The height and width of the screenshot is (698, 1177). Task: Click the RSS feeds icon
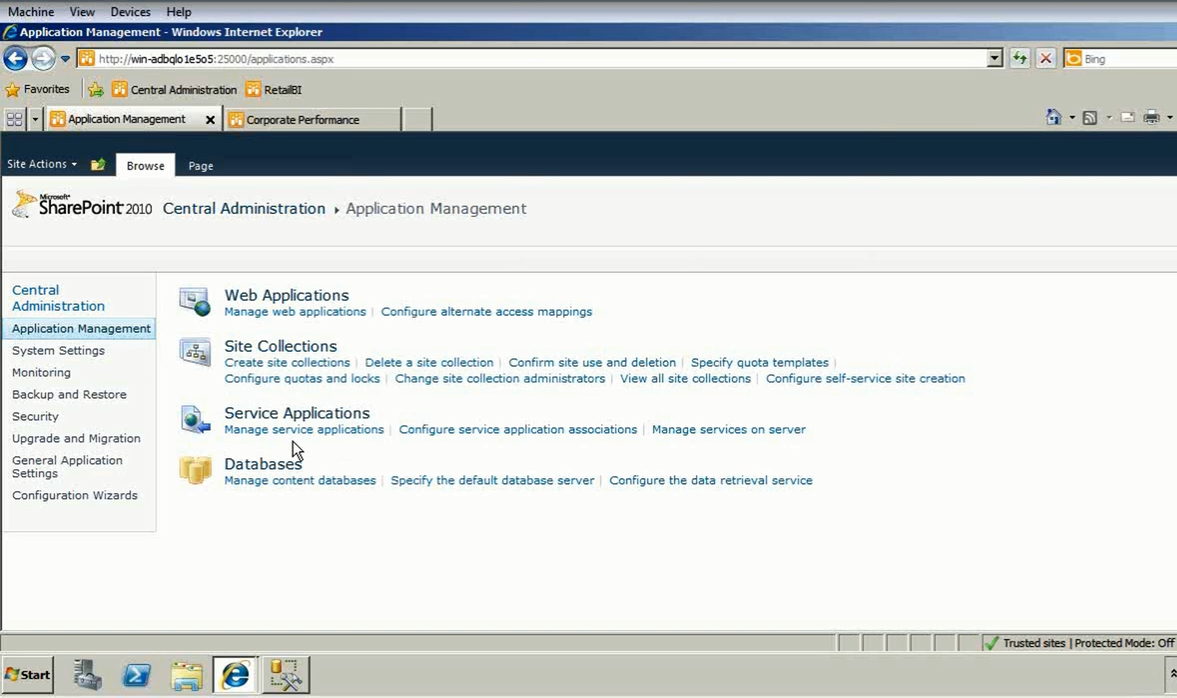[x=1090, y=117]
